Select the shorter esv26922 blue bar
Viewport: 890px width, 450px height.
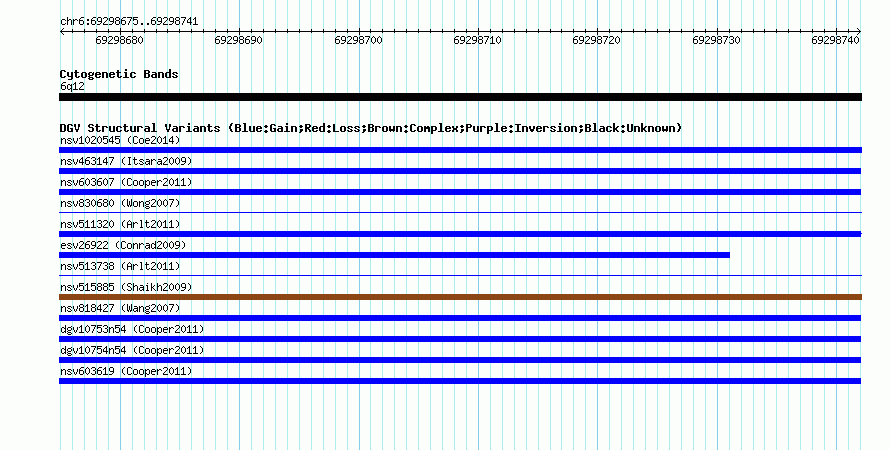tap(394, 255)
